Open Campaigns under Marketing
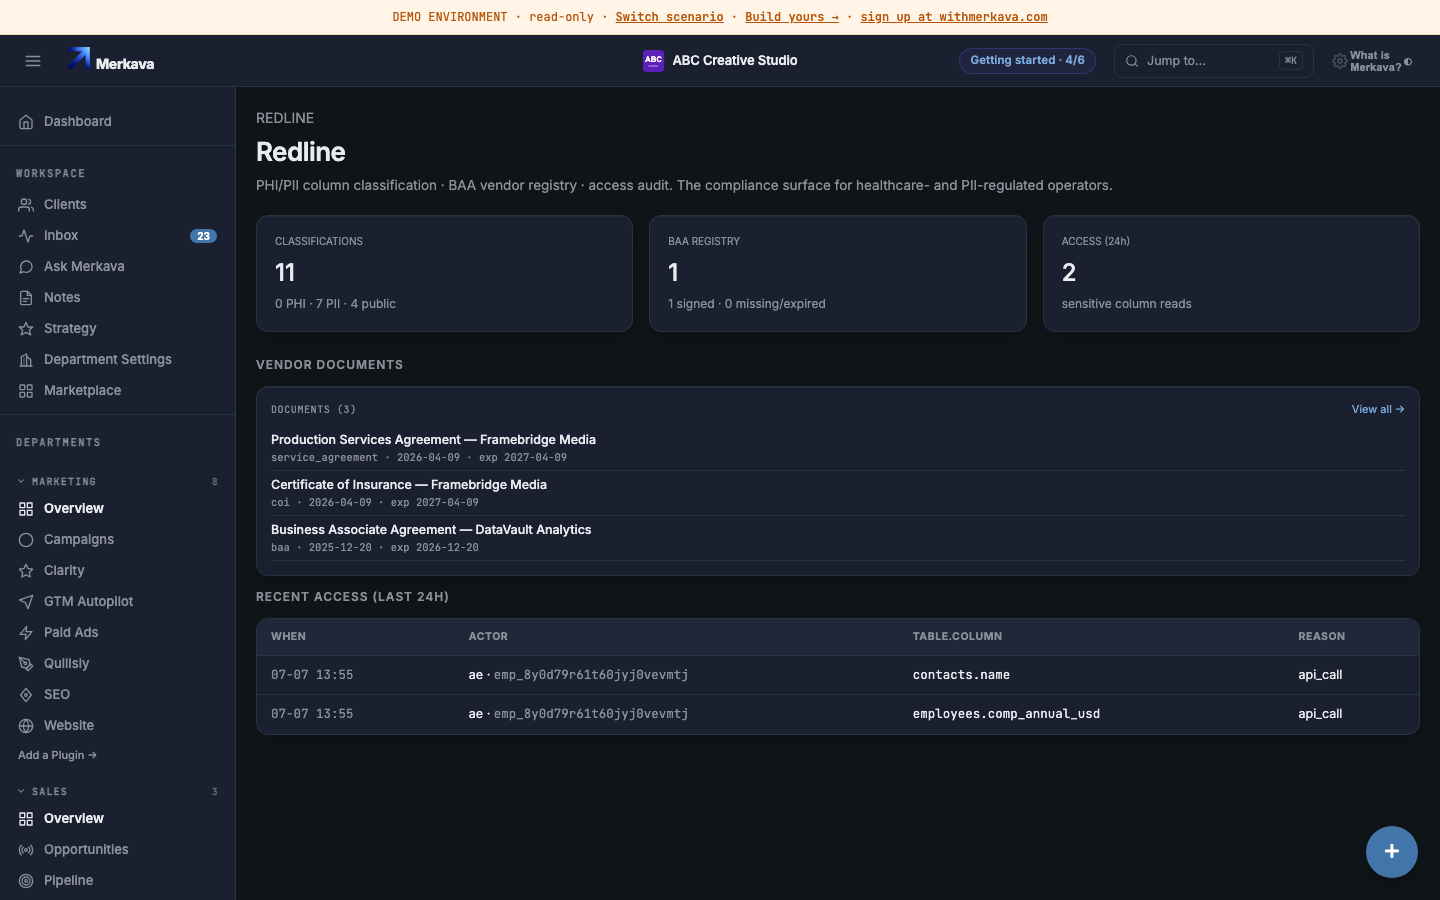 click(117, 540)
